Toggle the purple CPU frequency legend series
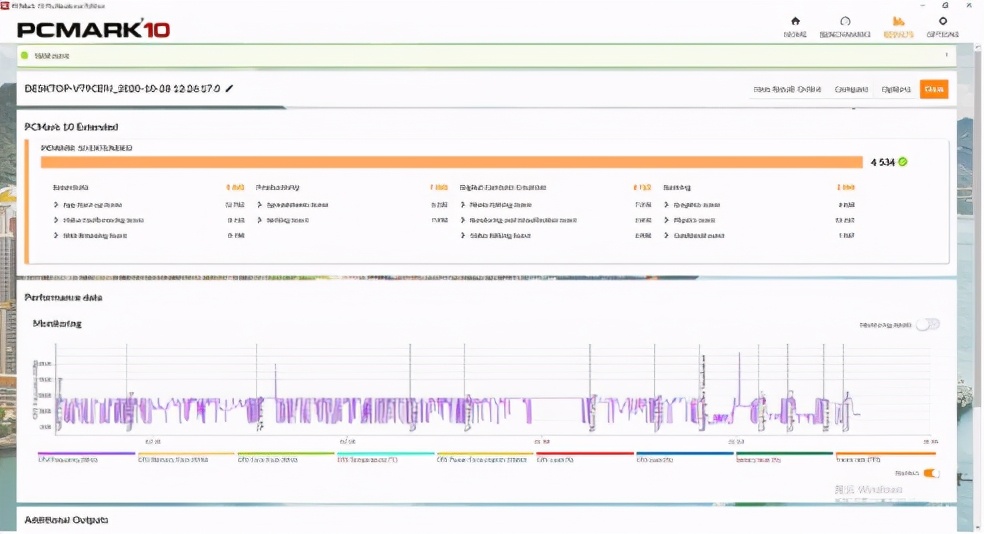The width and height of the screenshot is (984, 534). tap(86, 456)
